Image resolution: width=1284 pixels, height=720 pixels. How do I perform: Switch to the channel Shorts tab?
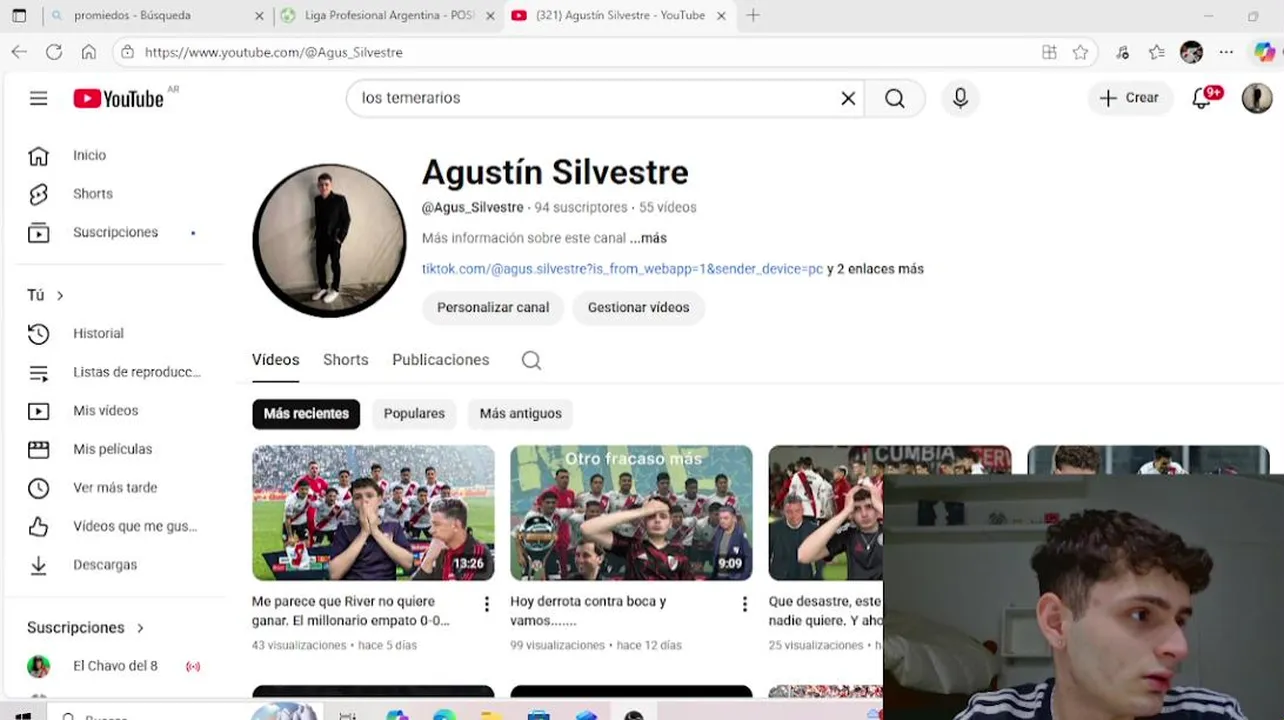pos(345,360)
